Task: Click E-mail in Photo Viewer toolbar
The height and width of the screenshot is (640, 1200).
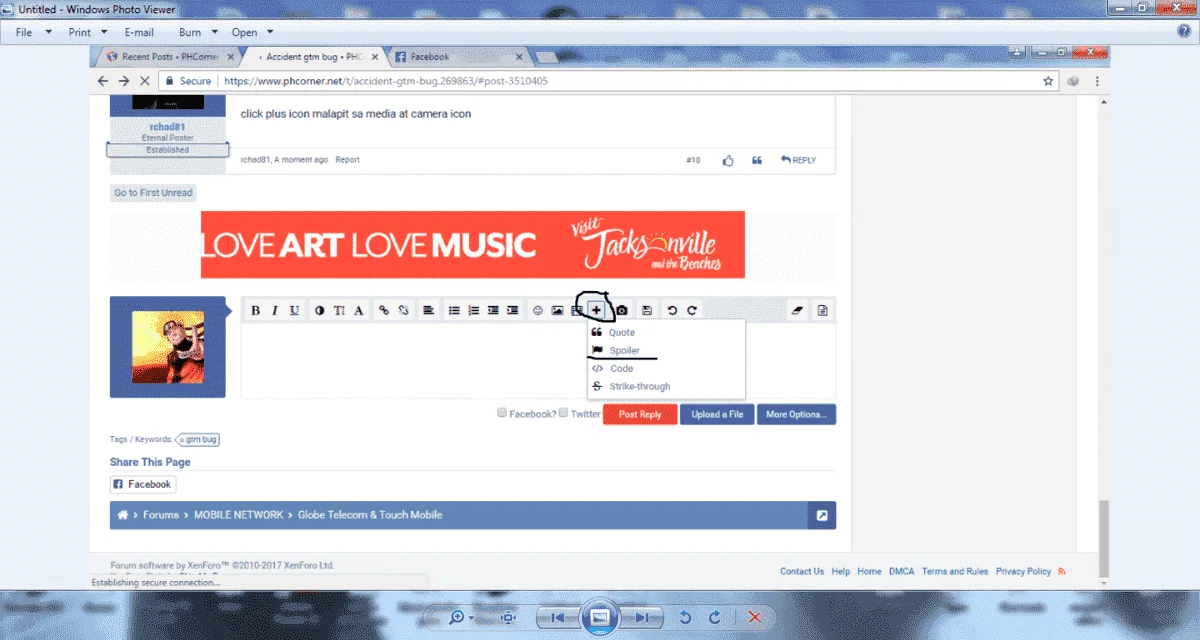Action: (139, 32)
